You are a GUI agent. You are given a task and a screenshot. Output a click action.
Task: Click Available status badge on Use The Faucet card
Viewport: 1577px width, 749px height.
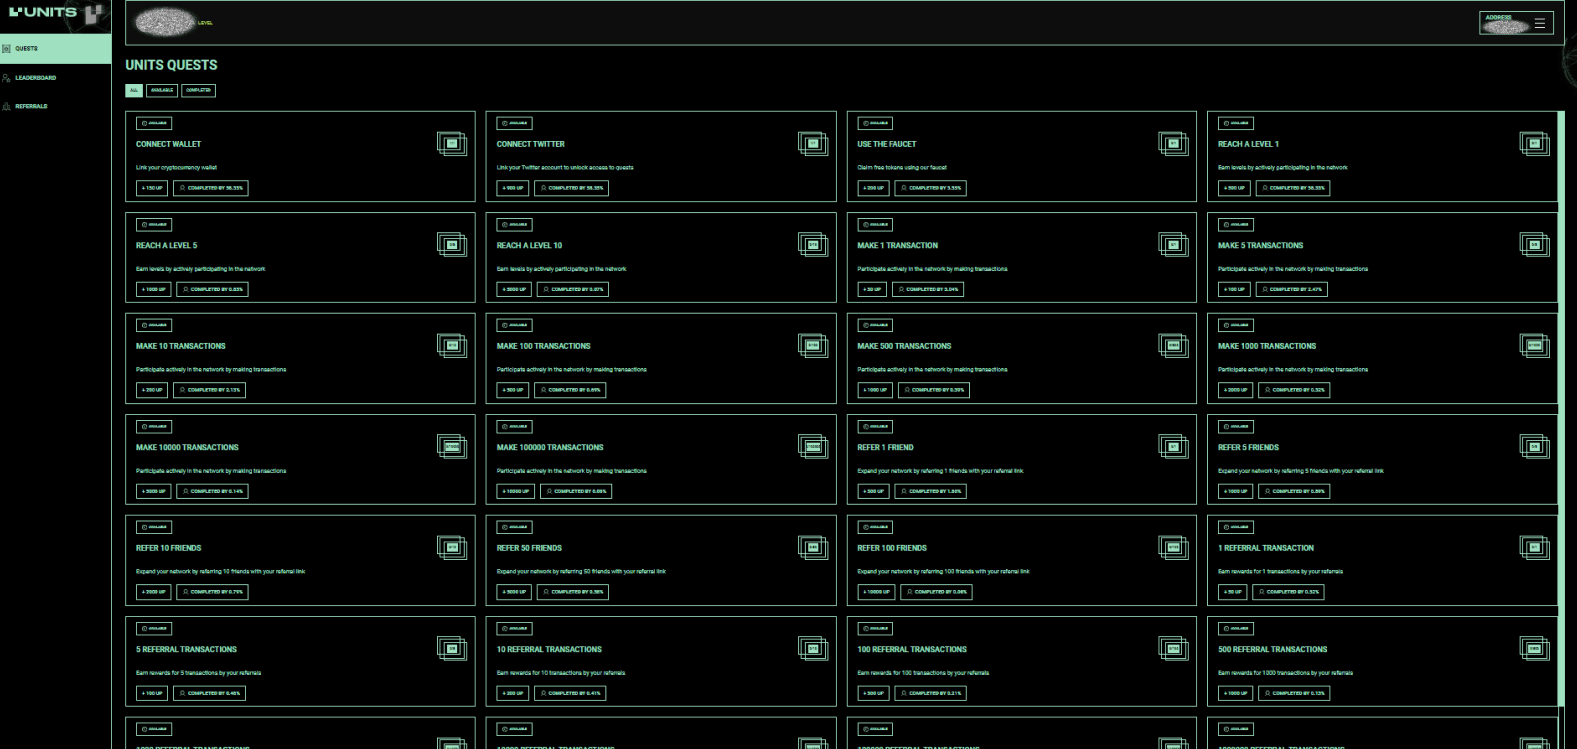pos(875,123)
